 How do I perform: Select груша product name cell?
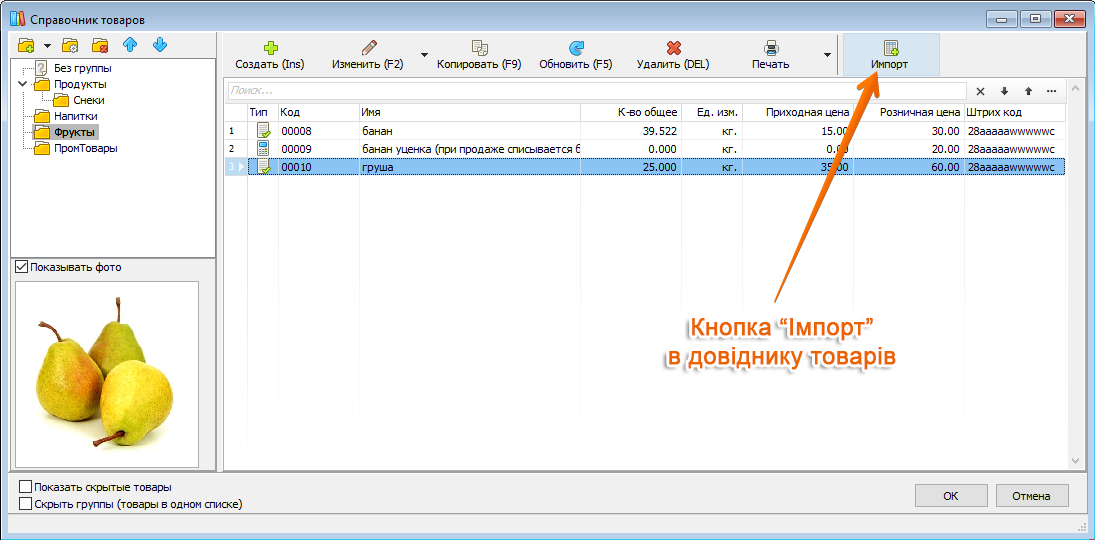coord(470,167)
